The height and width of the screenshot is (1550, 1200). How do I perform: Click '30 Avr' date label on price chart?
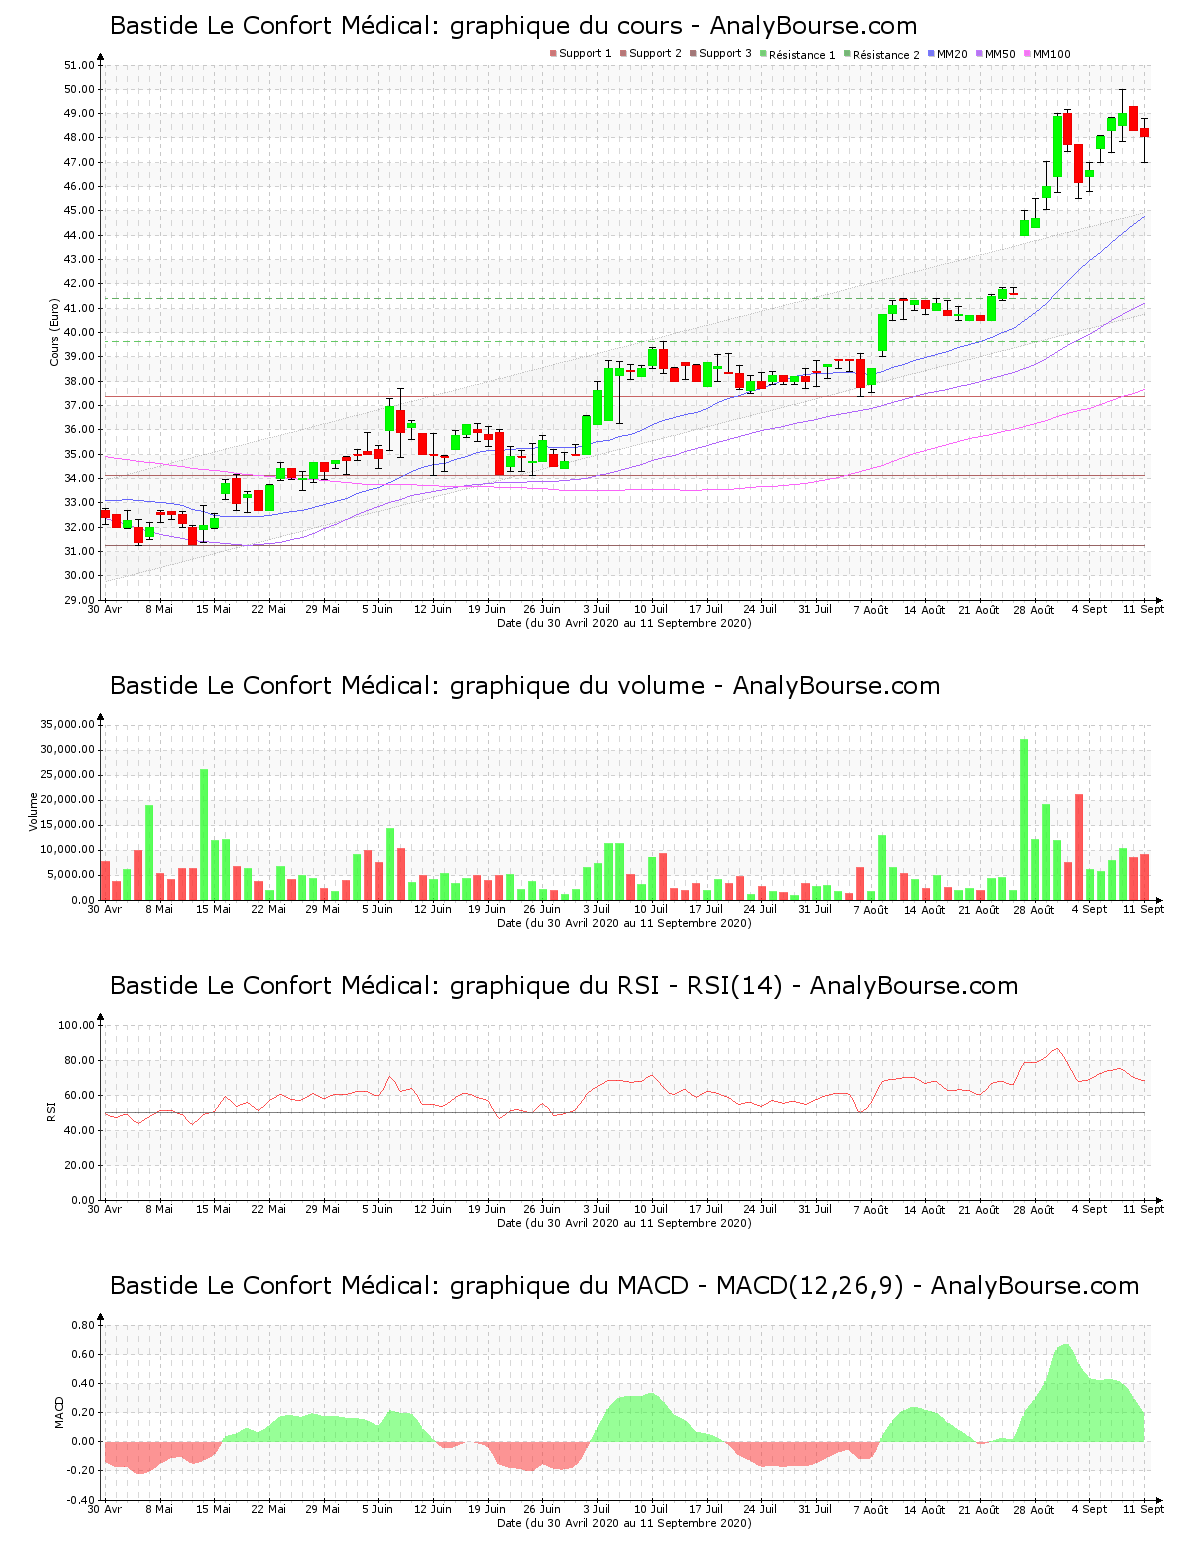[x=105, y=609]
